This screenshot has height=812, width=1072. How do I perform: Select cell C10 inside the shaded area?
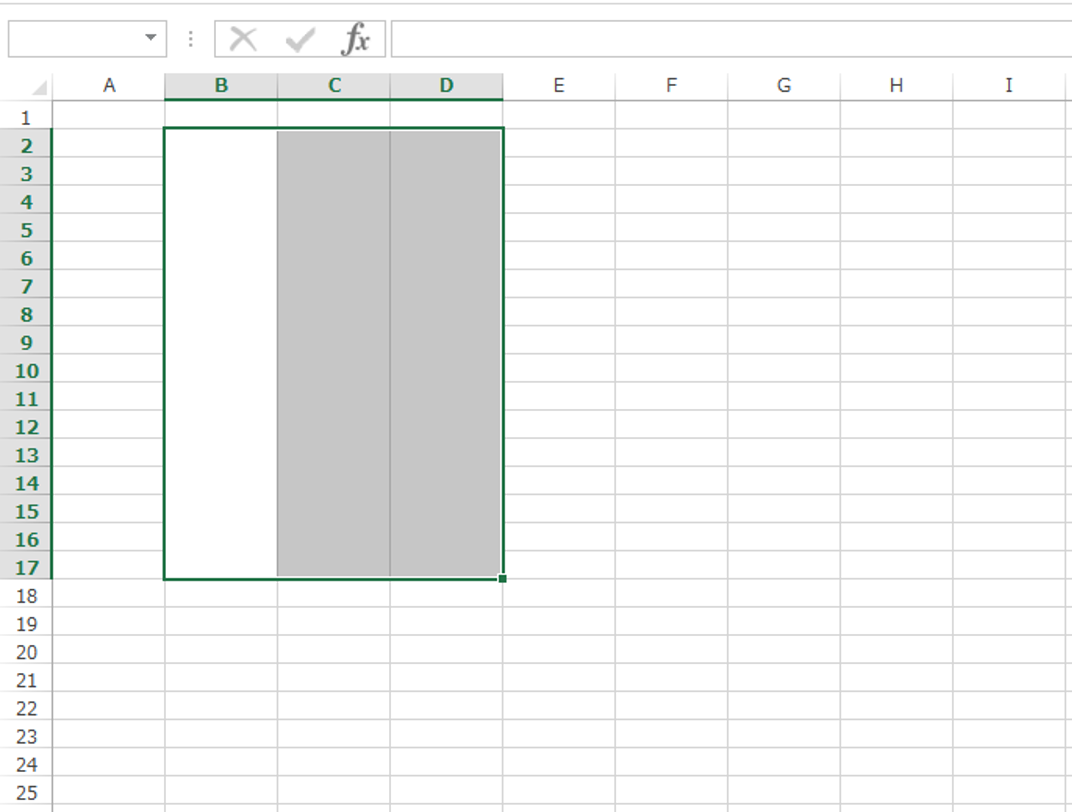click(x=334, y=371)
